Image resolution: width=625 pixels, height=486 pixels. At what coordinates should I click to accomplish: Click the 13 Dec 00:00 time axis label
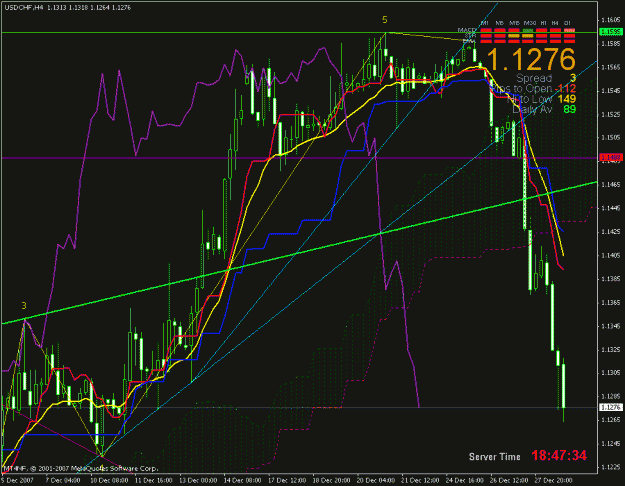198,480
